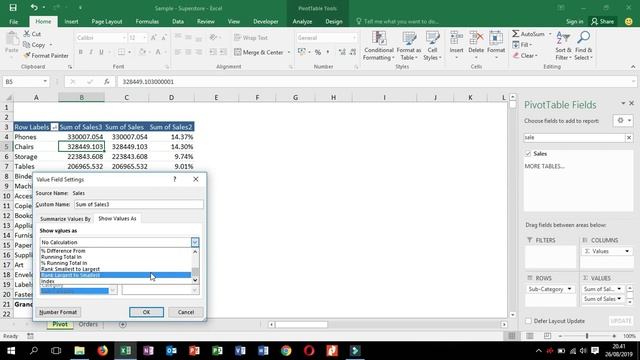Click OK in Value Field Settings
640x360 pixels.
[146, 312]
